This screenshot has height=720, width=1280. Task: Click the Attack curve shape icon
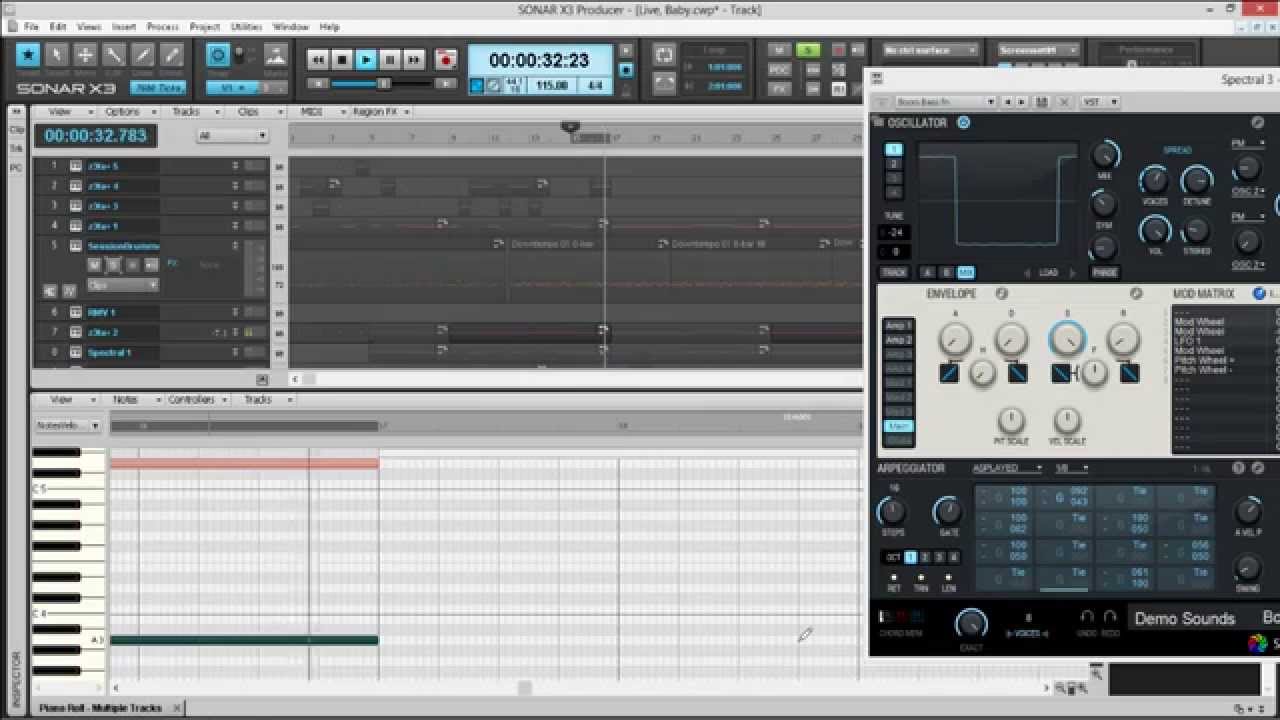pos(950,373)
